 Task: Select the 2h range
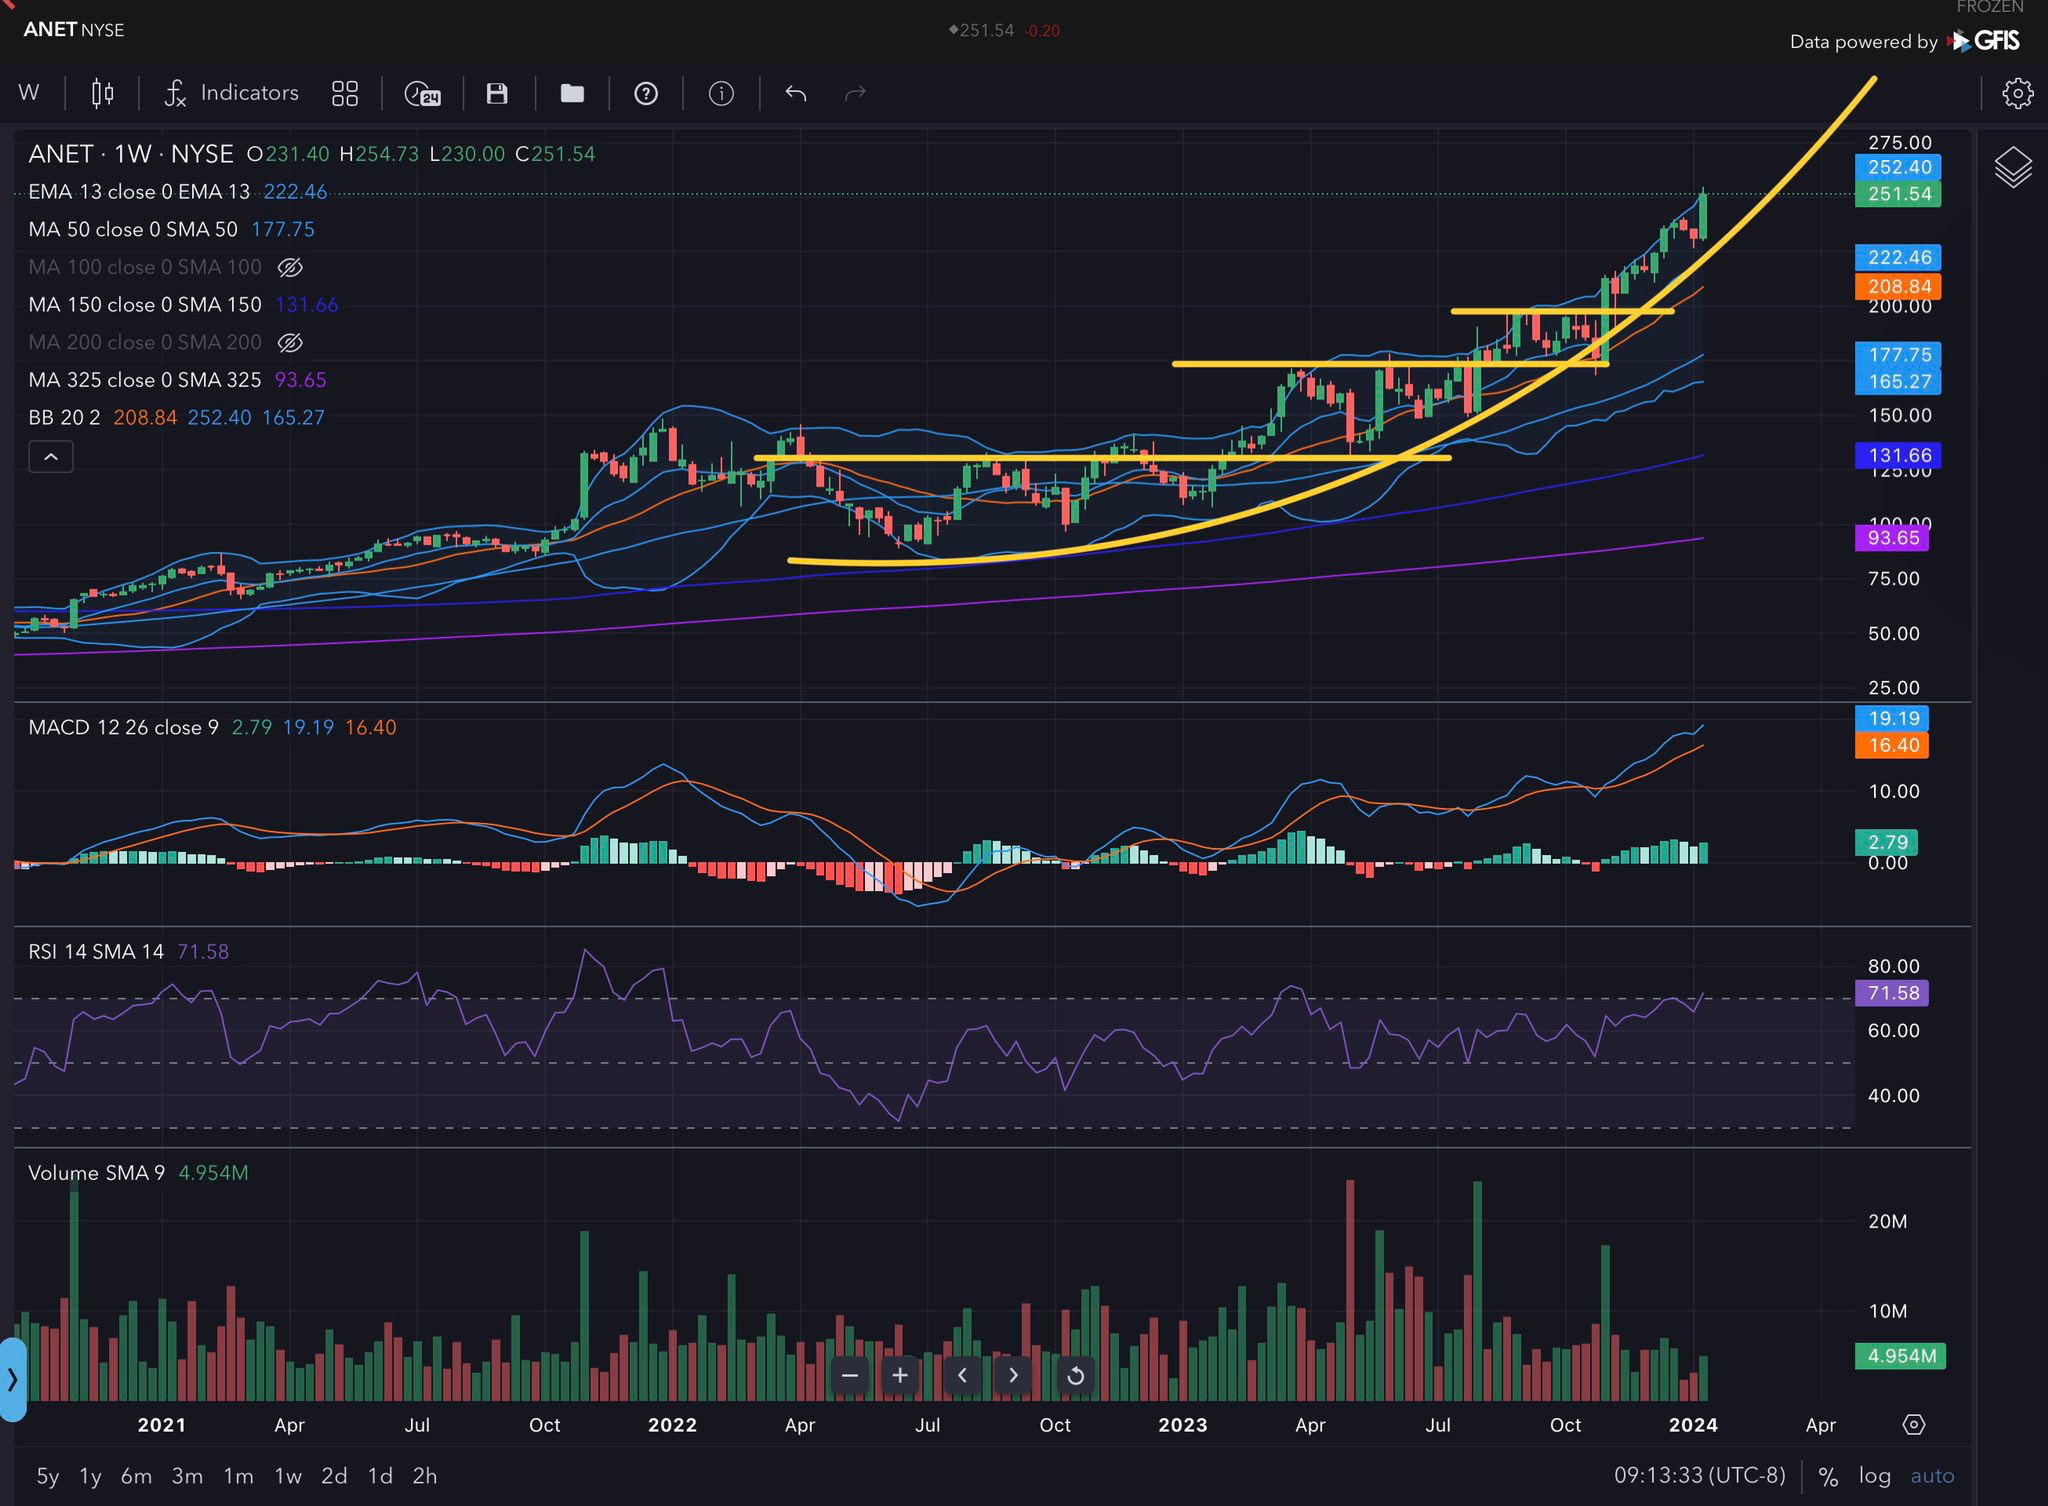click(425, 1476)
